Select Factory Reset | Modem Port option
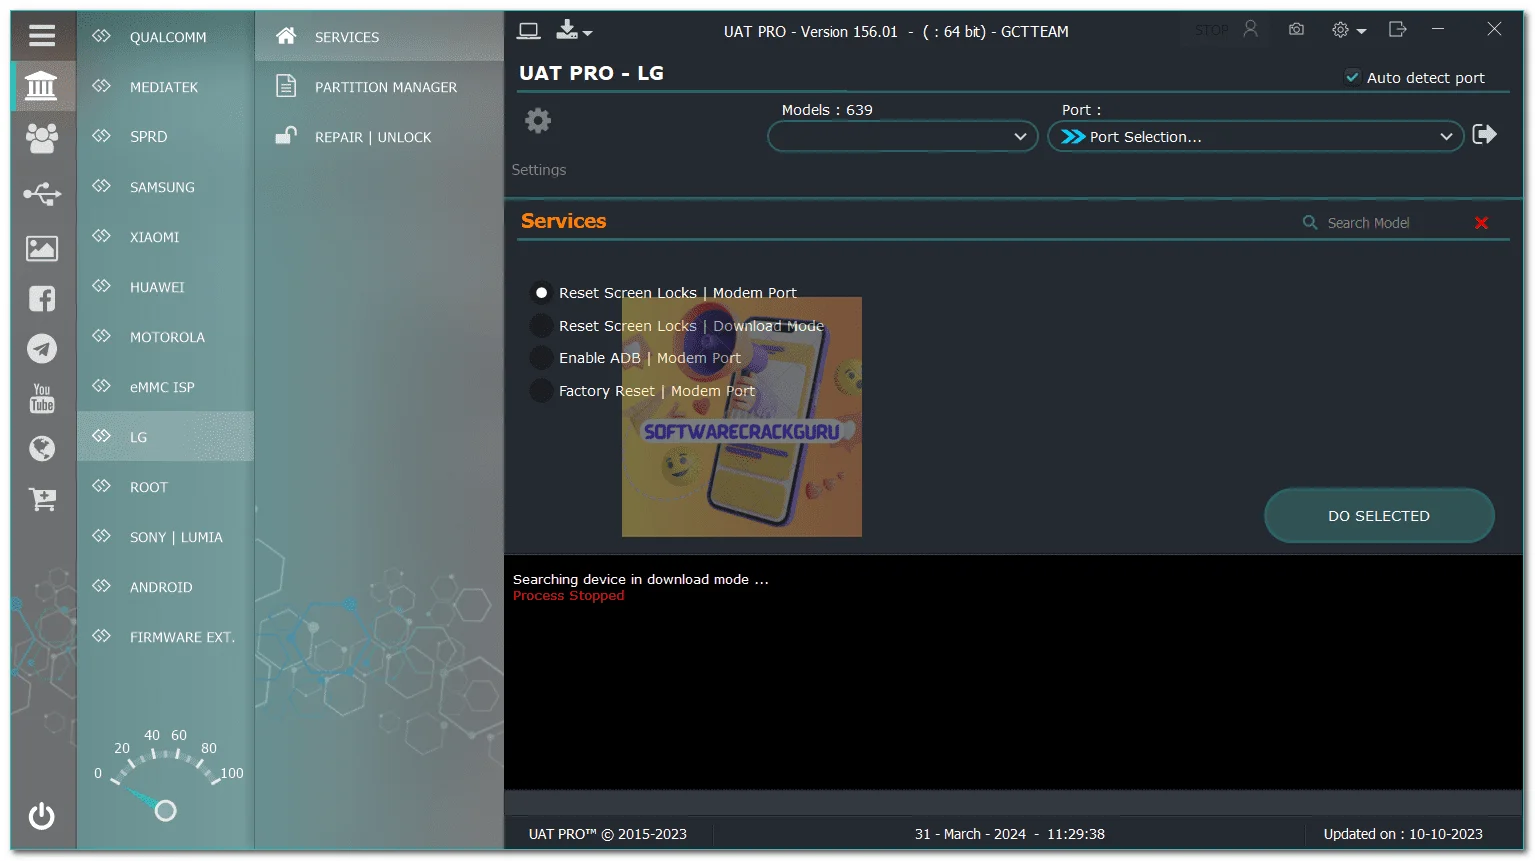The height and width of the screenshot is (861, 1535). pyautogui.click(x=643, y=391)
